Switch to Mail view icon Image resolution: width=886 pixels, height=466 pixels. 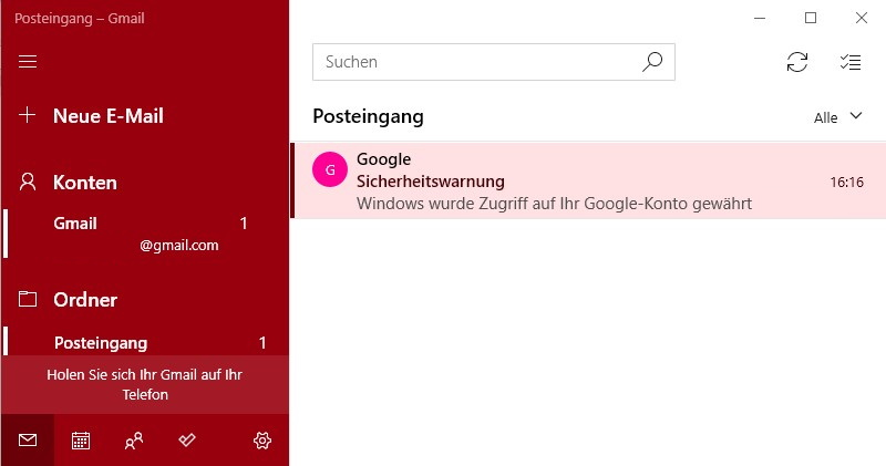point(27,440)
